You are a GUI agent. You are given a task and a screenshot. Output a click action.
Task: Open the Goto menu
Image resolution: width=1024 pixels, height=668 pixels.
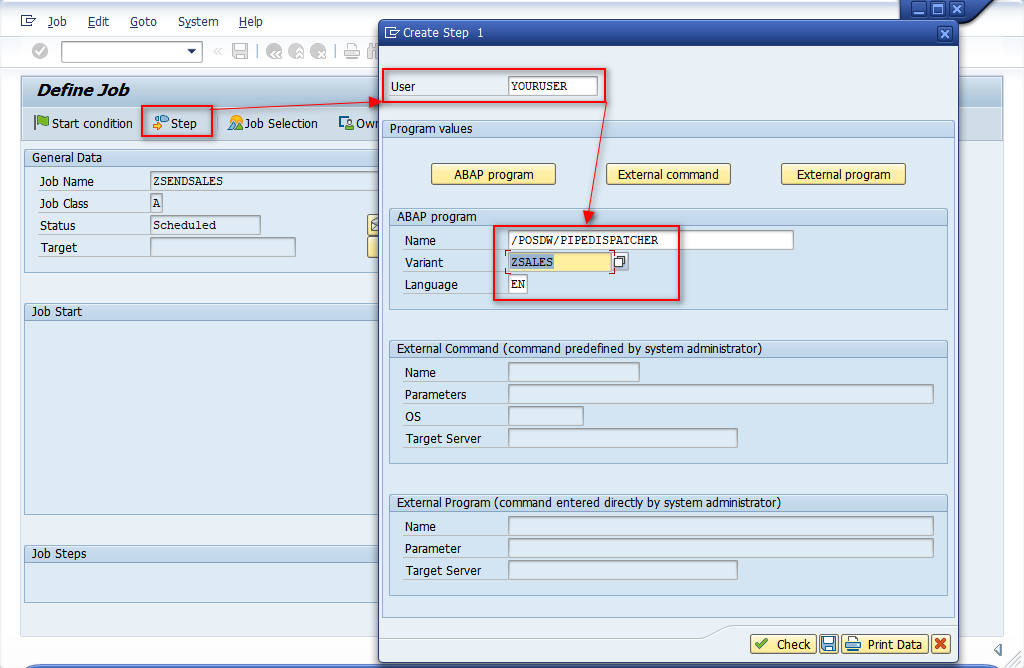pos(142,21)
